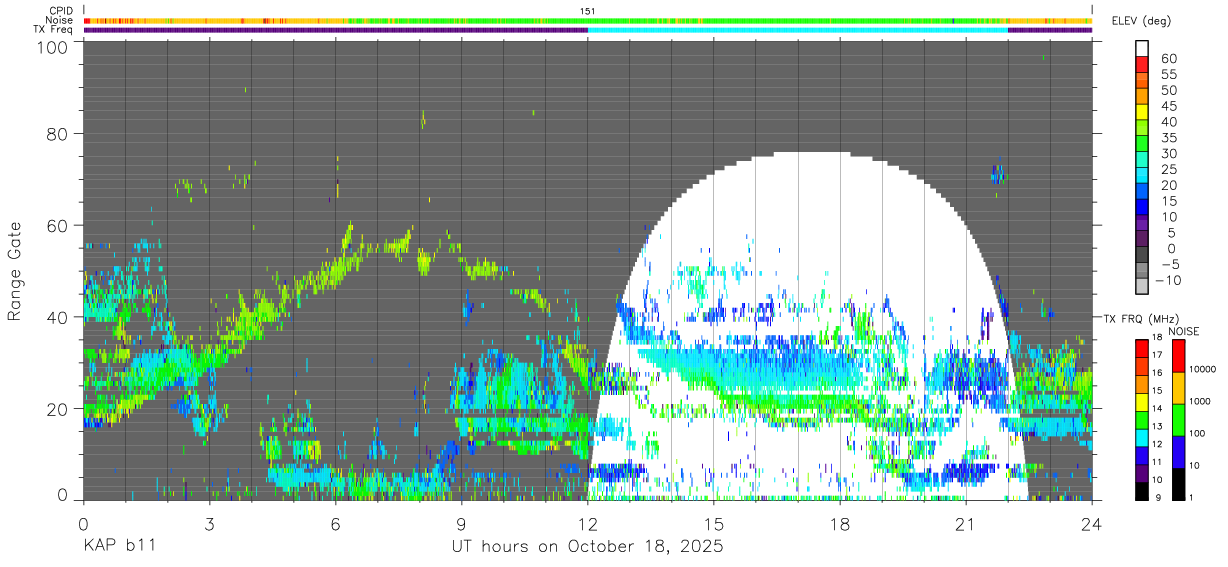Click the 40 label on the Range Gate axis
The height and width of the screenshot is (567, 1228).
(x=59, y=317)
